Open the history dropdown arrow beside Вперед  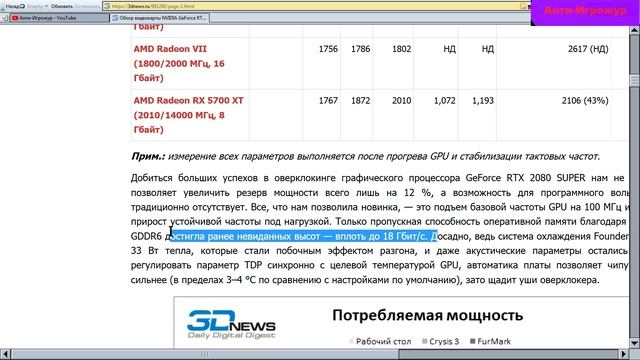(x=46, y=6)
